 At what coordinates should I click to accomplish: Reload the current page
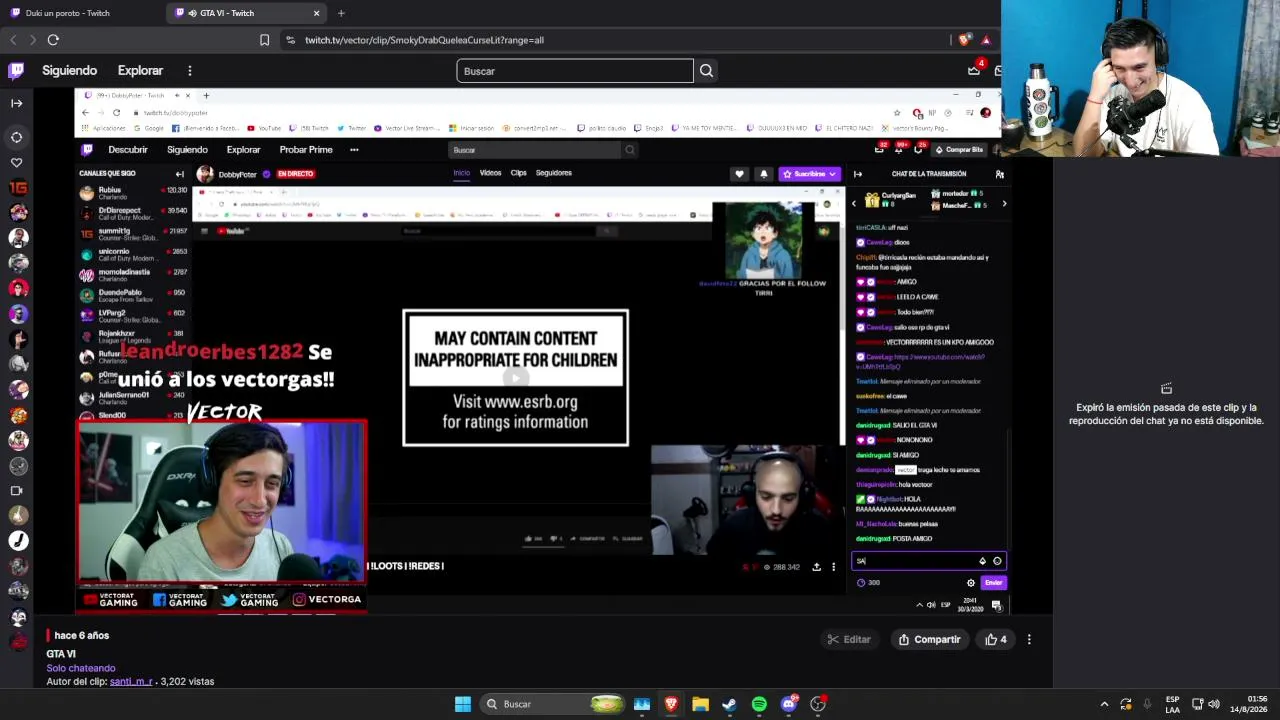point(53,40)
